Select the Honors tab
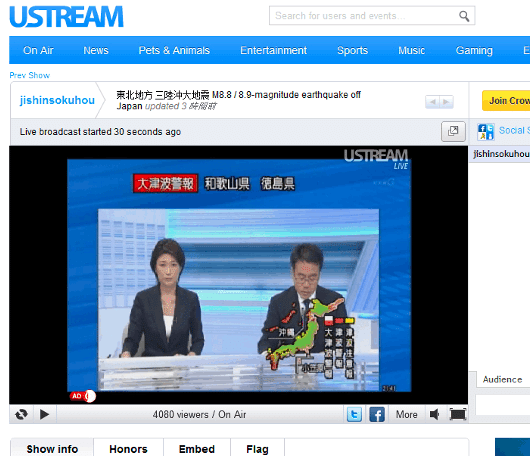Image resolution: width=530 pixels, height=456 pixels. [x=128, y=449]
